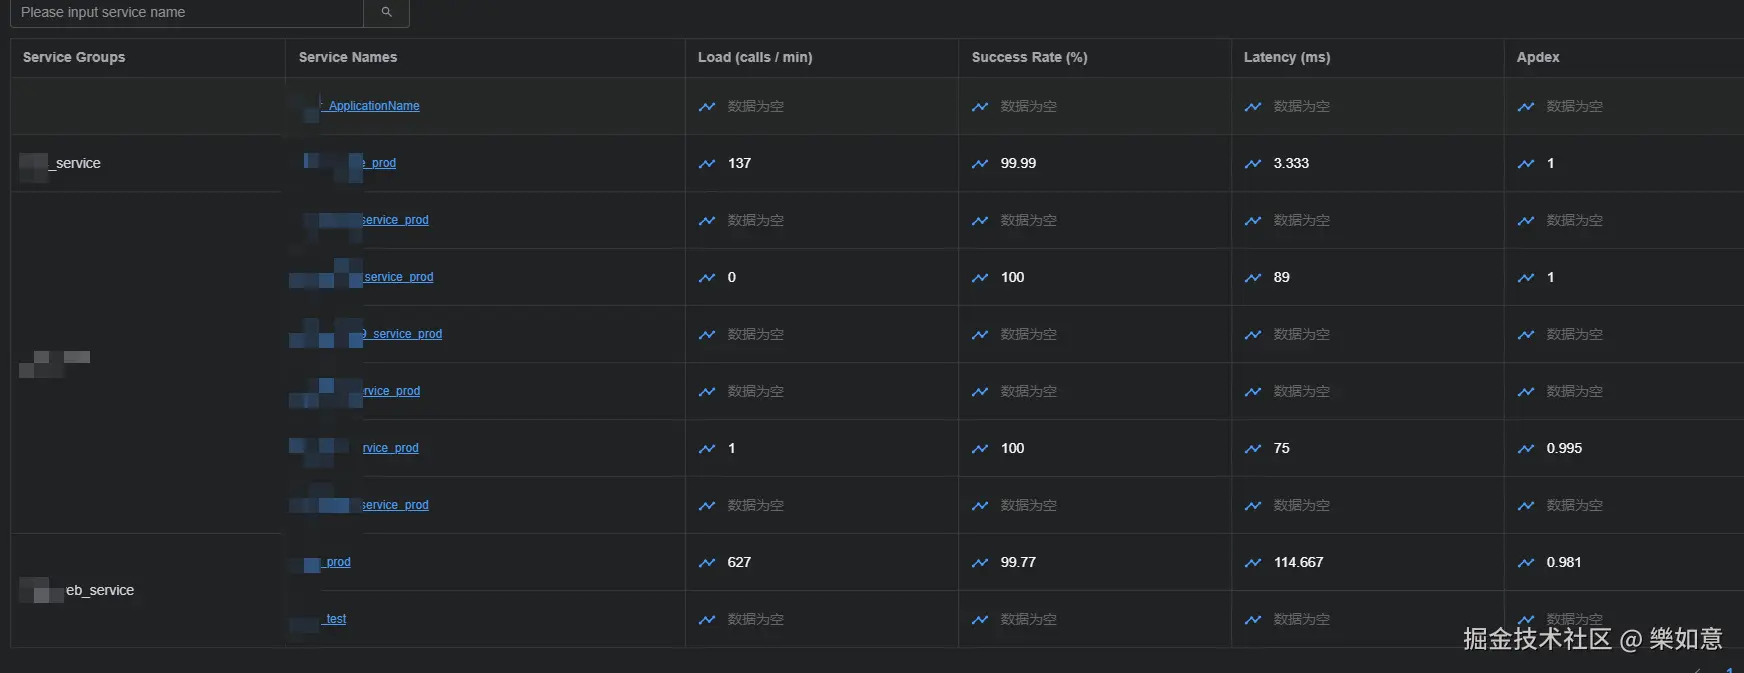Focus the service name search input
Viewport: 1744px width, 673px height.
[187, 12]
